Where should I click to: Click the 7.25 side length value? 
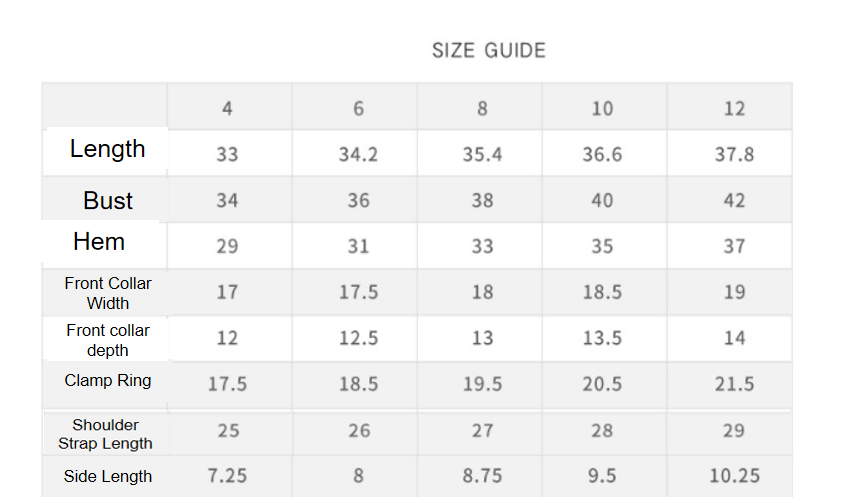(227, 476)
